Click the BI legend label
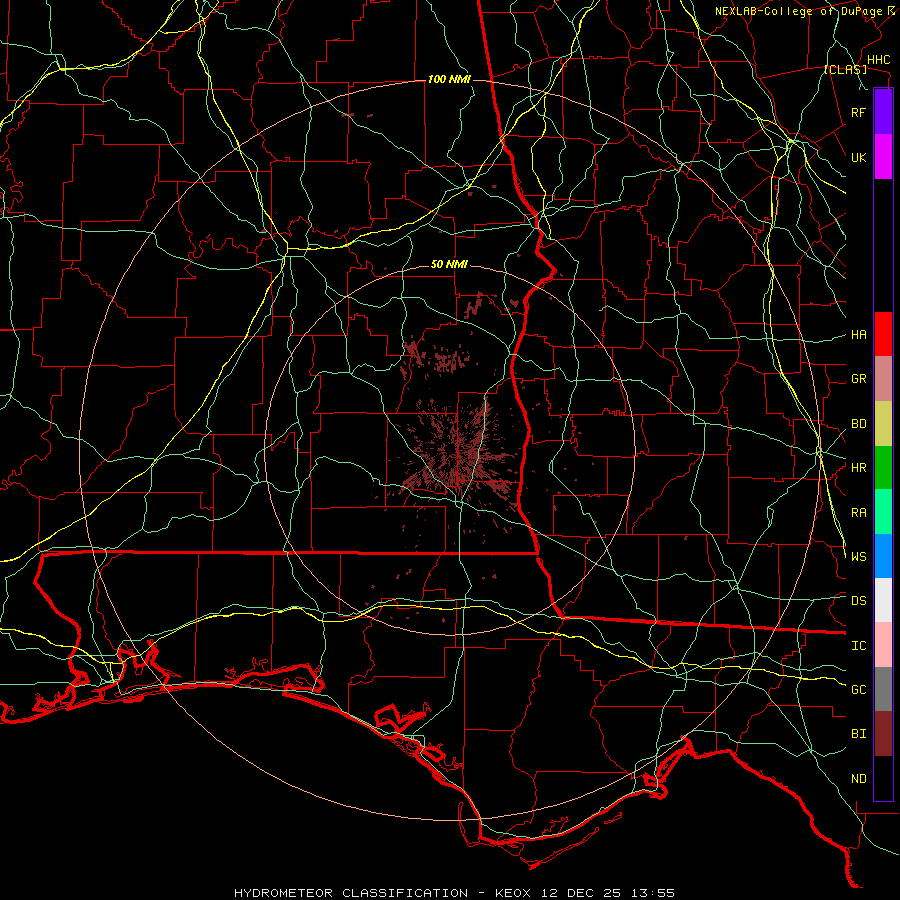The height and width of the screenshot is (900, 900). tap(859, 734)
